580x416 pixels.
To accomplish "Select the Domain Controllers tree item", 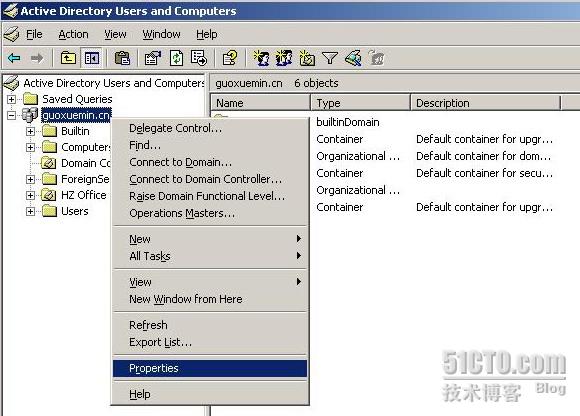I will coord(85,163).
